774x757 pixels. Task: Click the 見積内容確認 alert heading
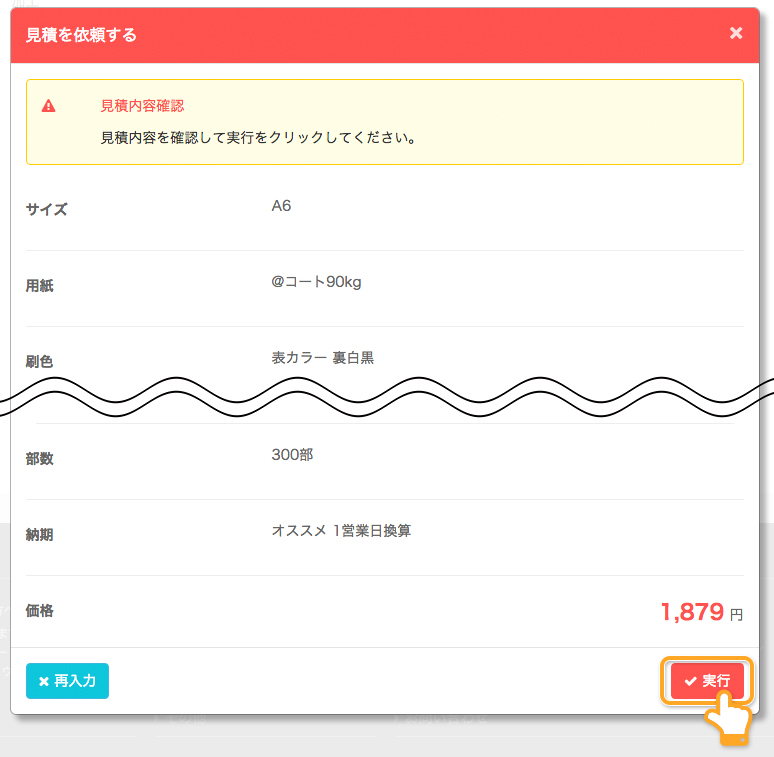click(x=142, y=106)
